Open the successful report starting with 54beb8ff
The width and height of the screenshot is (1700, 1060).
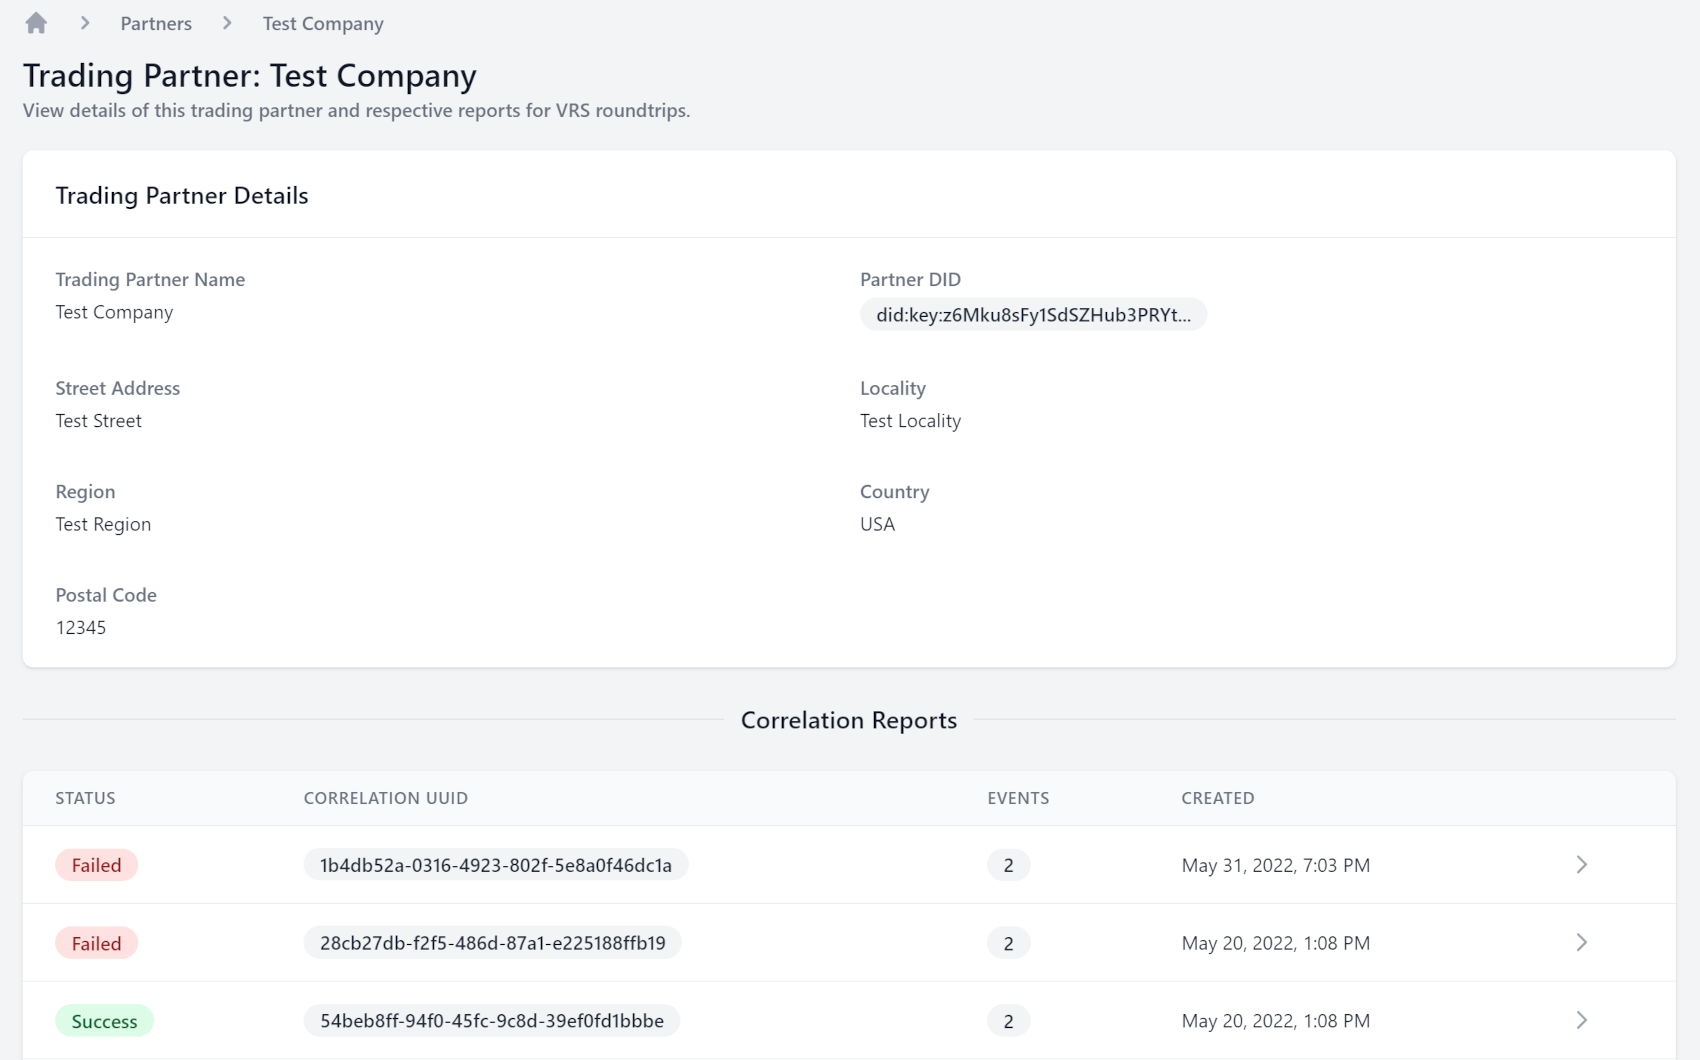pyautogui.click(x=1580, y=1020)
